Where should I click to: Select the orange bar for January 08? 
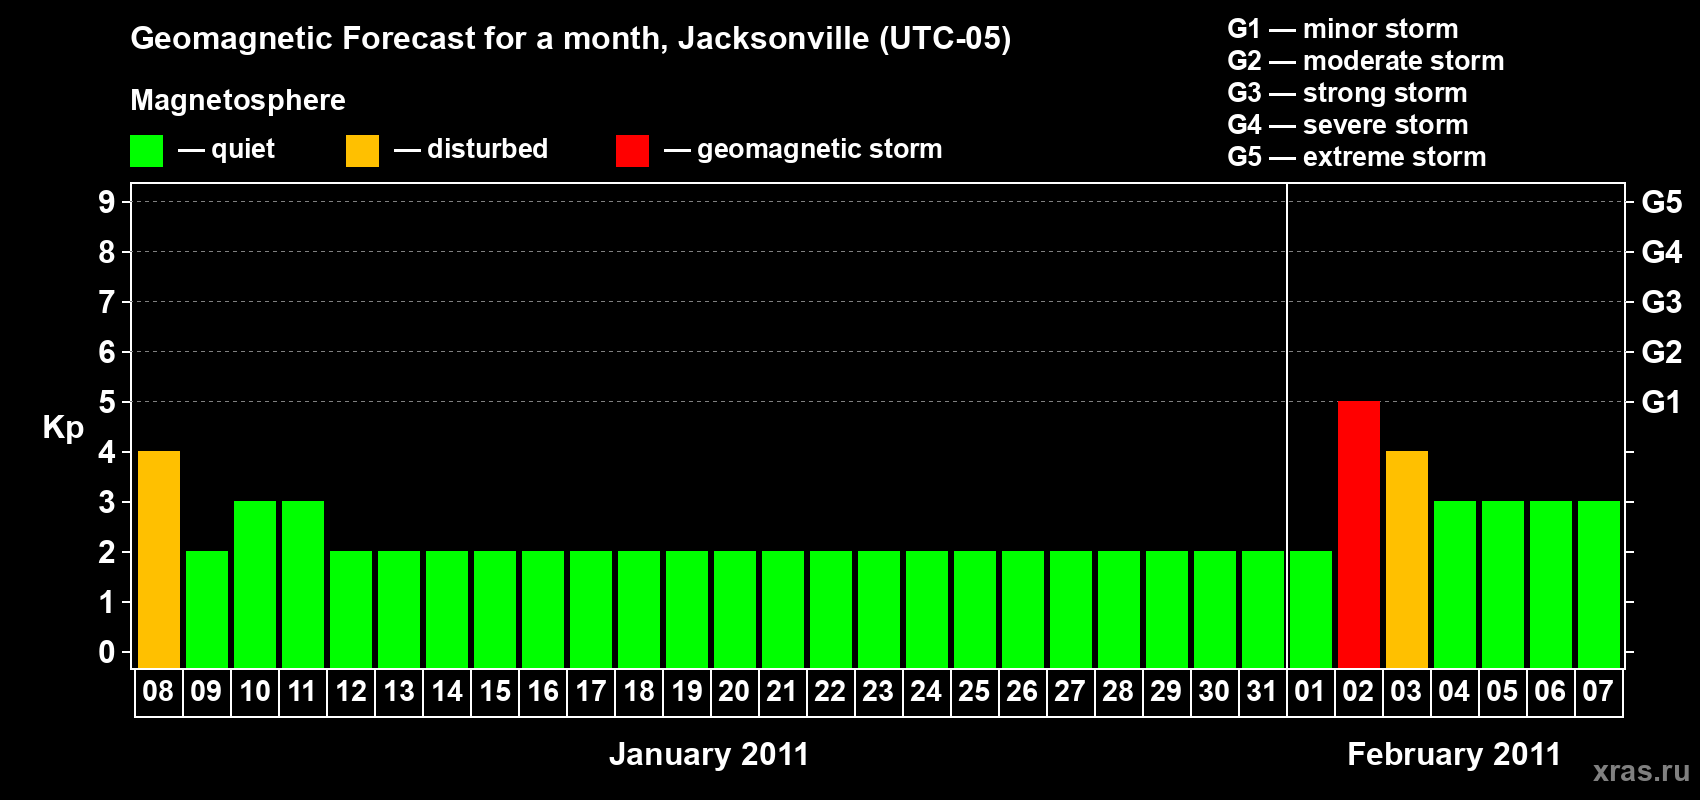[x=159, y=559]
